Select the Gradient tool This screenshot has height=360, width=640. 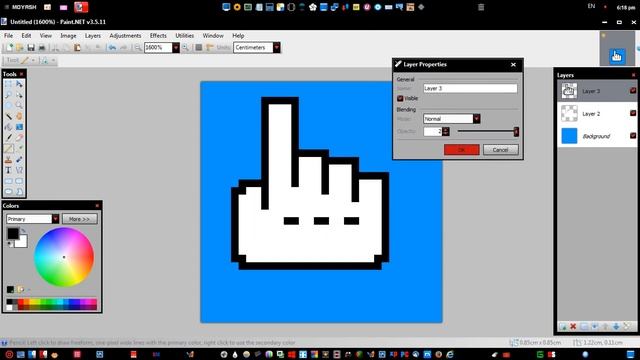[19, 127]
